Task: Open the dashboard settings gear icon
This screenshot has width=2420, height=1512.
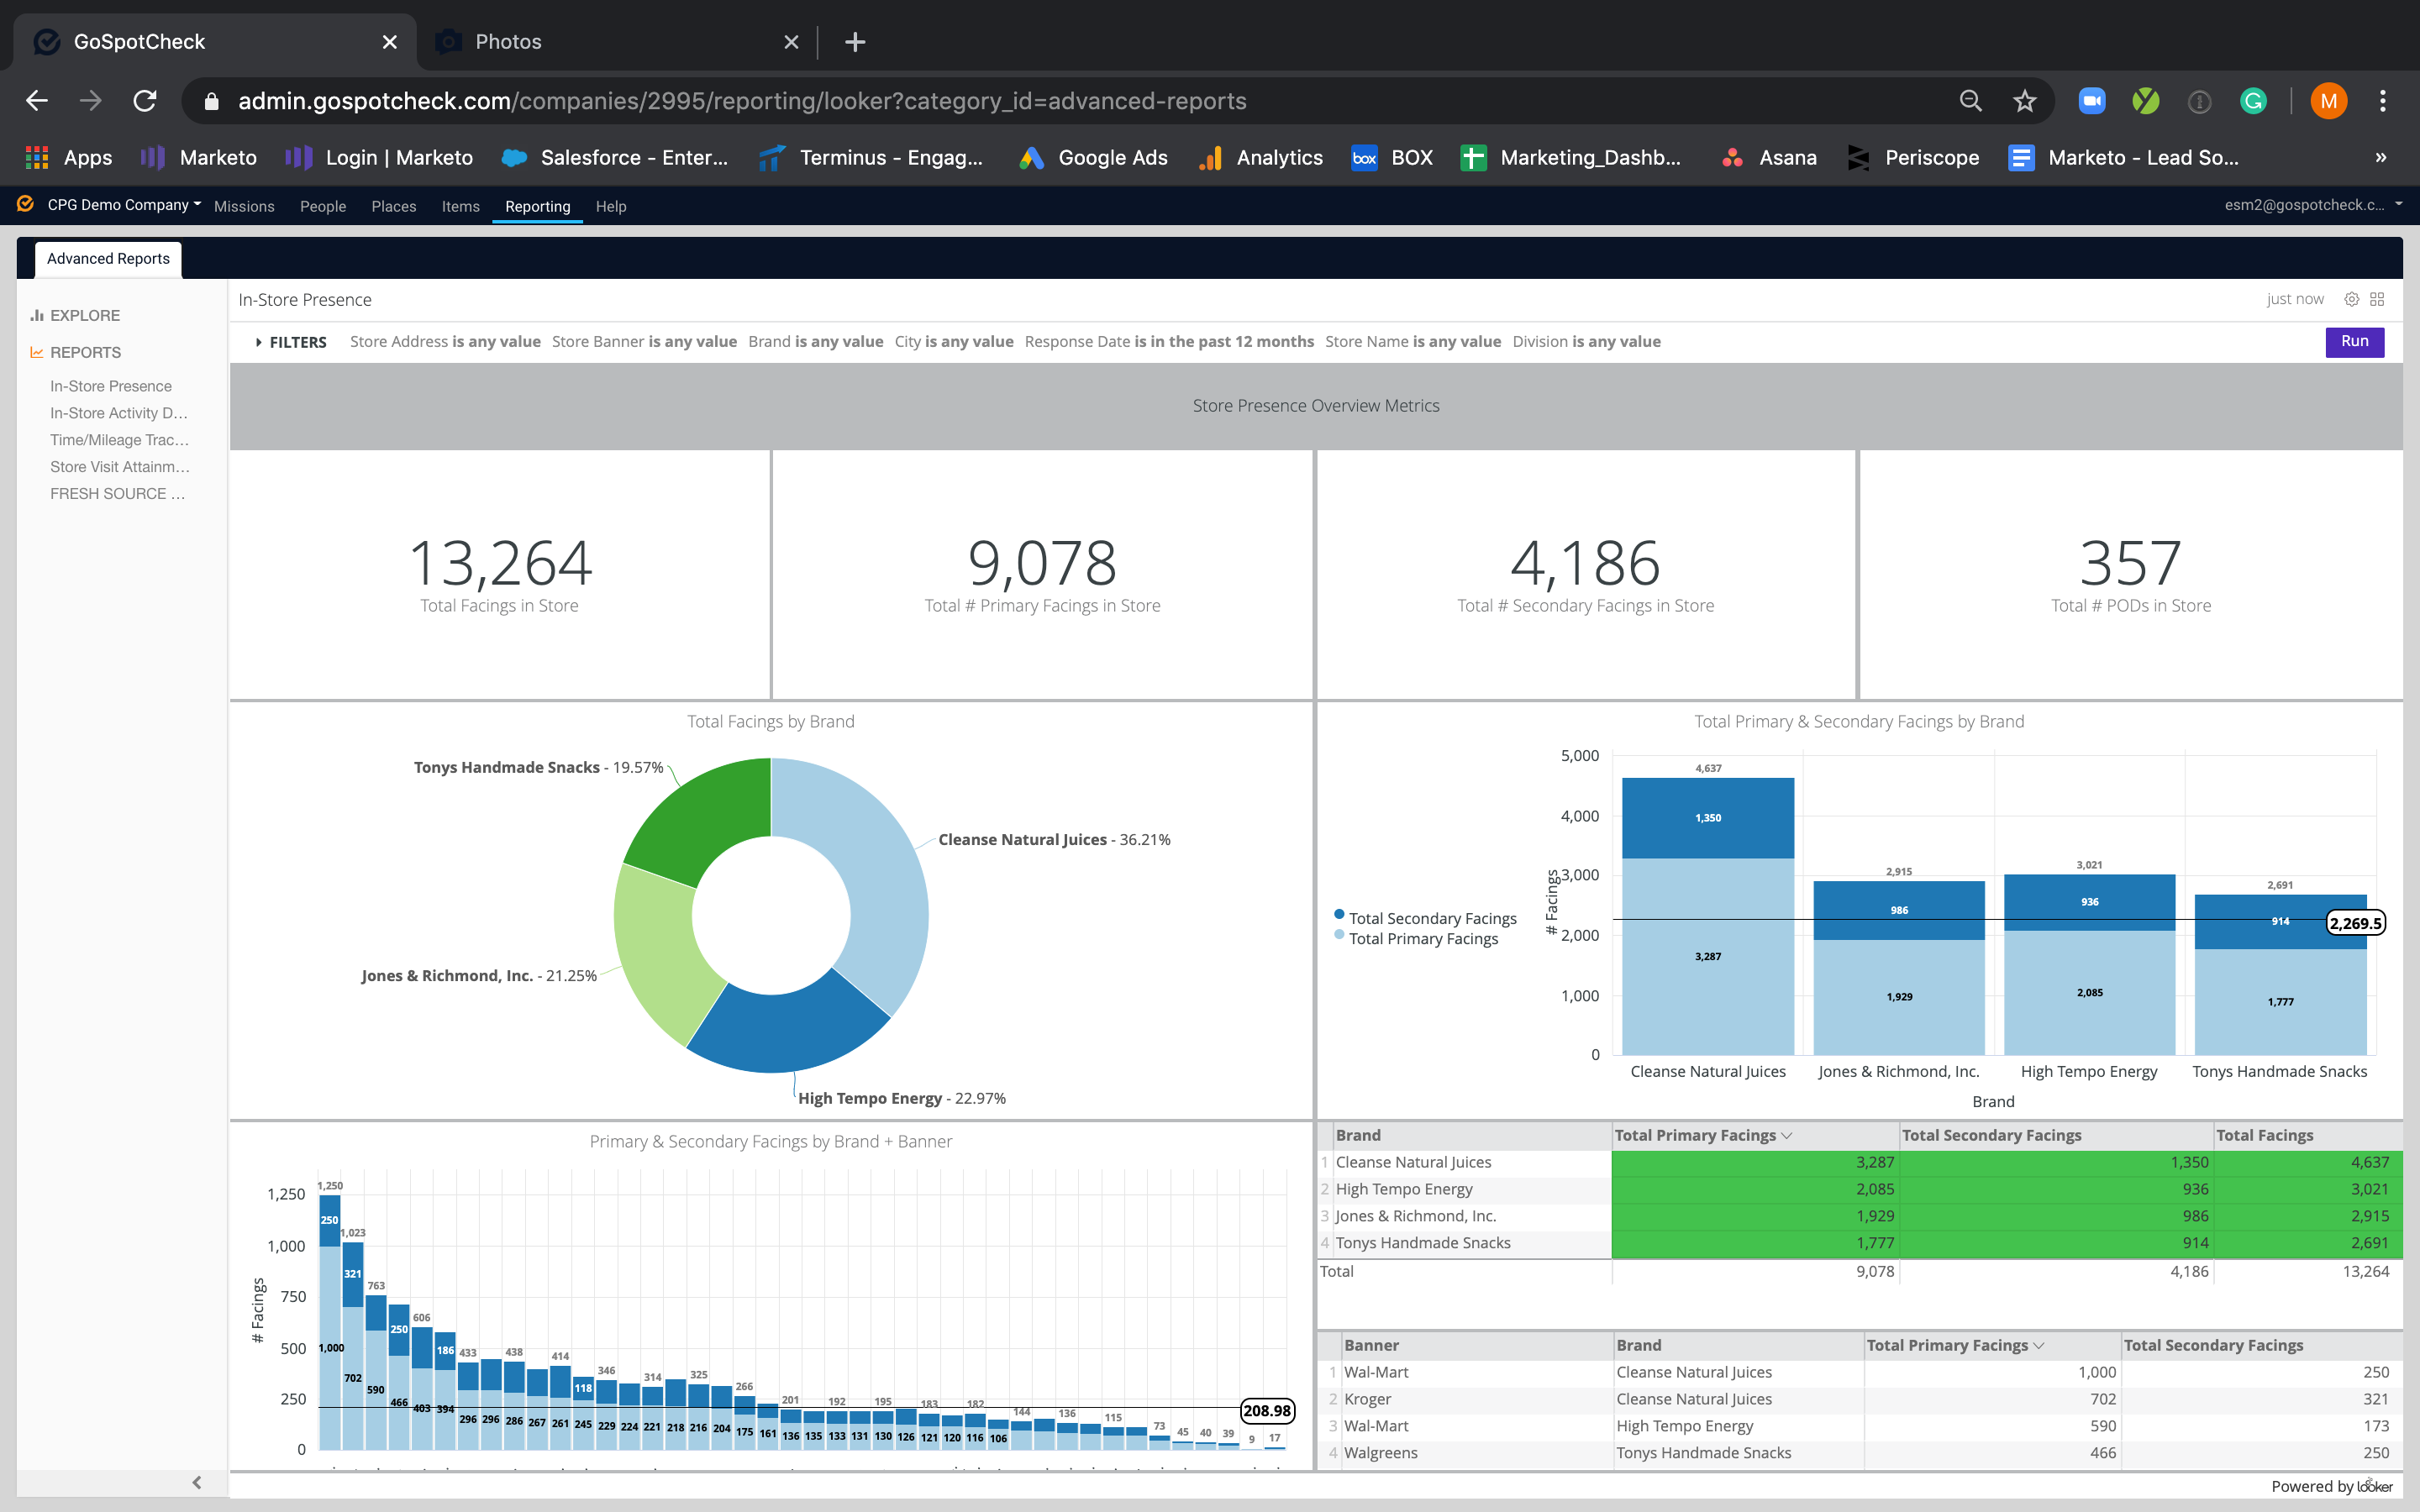Action: click(2352, 299)
